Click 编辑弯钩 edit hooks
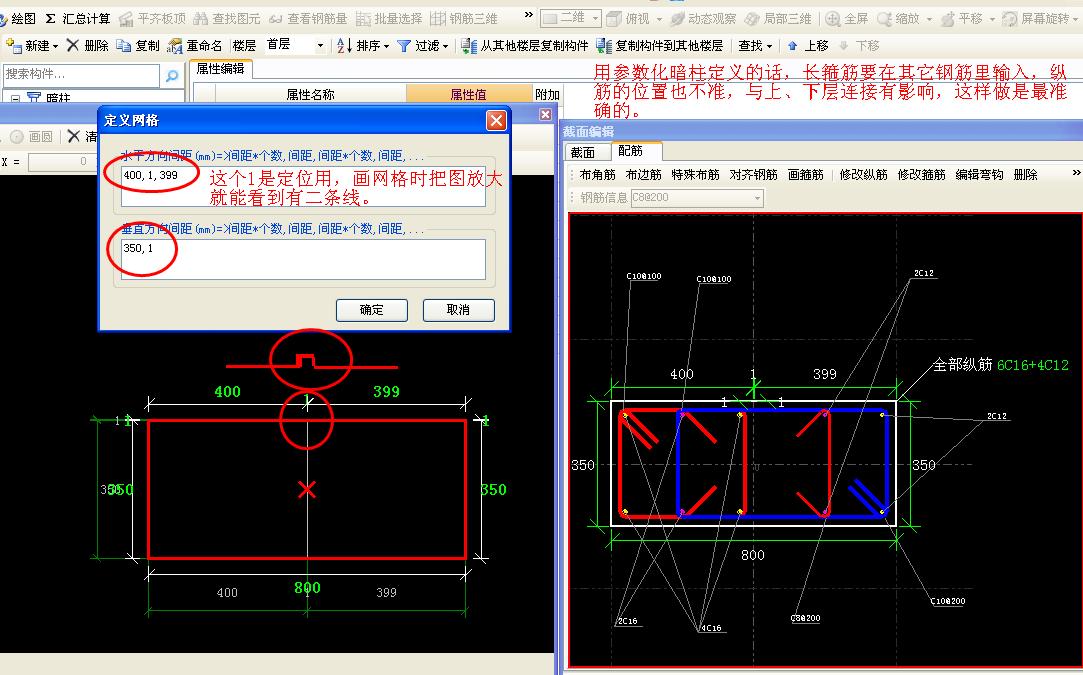The width and height of the screenshot is (1083, 675). click(x=979, y=175)
